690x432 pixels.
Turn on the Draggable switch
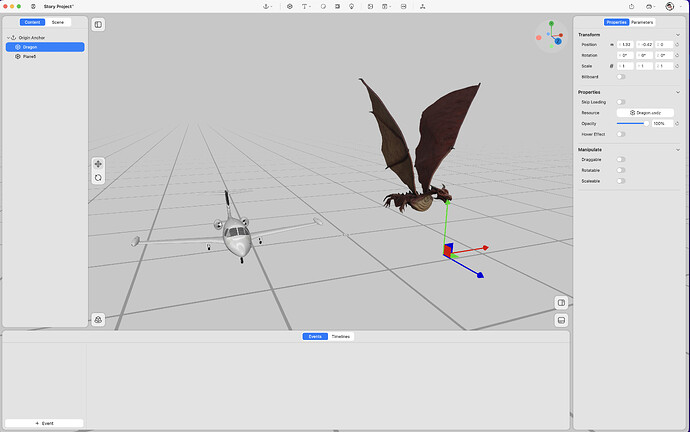[x=621, y=159]
